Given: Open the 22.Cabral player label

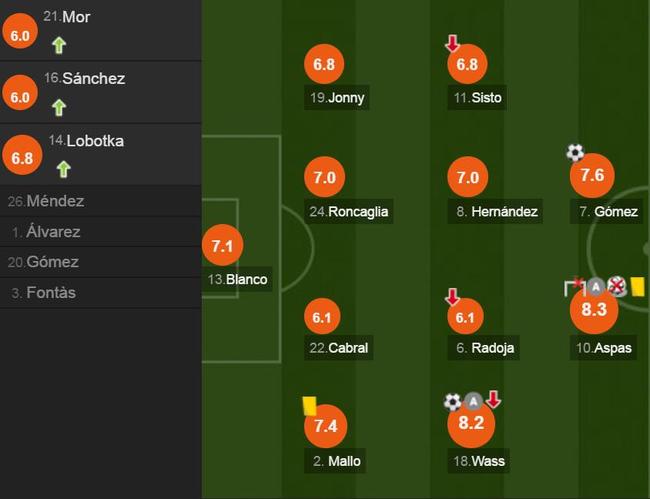Looking at the screenshot, I should (x=339, y=348).
